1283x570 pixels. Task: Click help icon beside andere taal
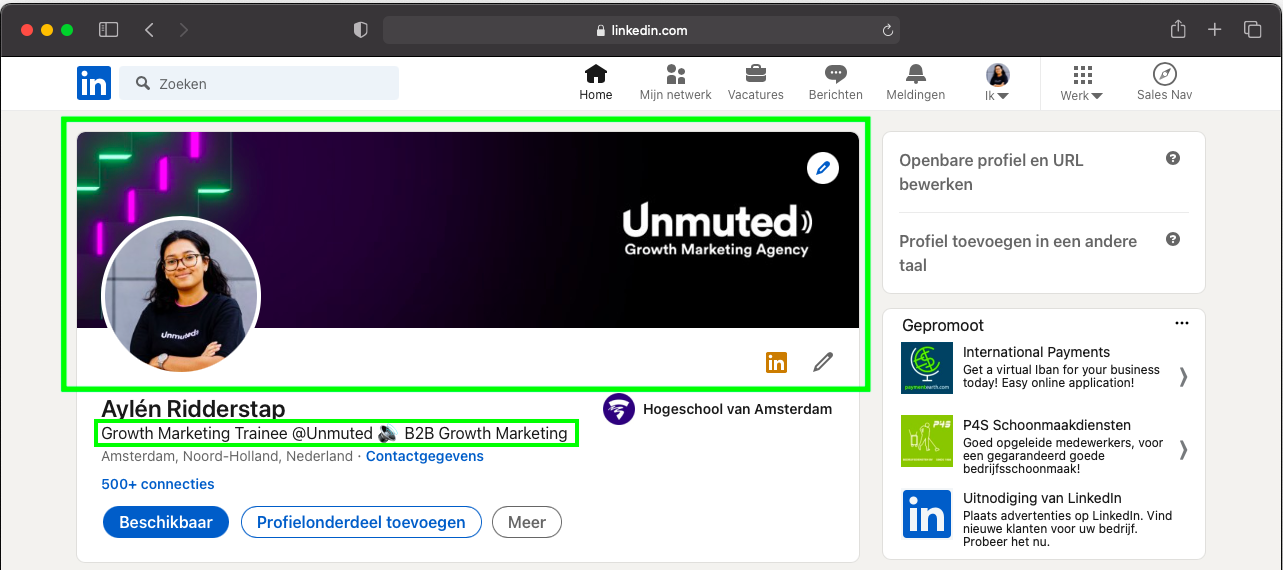[x=1173, y=240]
